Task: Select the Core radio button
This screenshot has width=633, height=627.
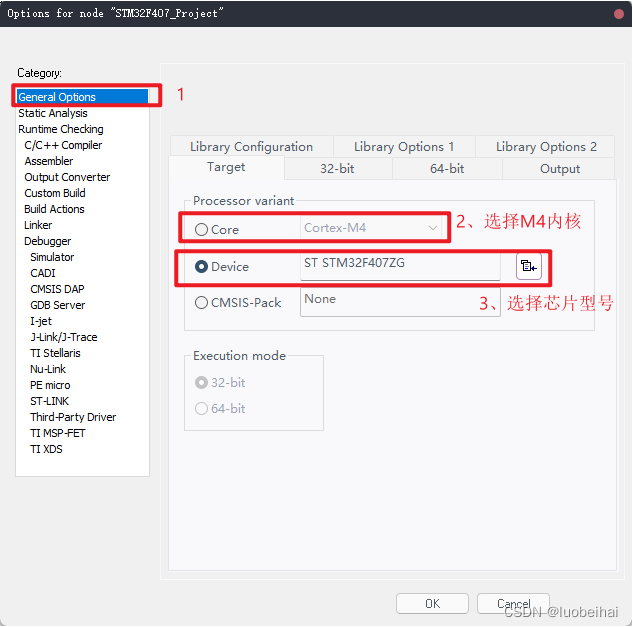Action: click(x=202, y=230)
